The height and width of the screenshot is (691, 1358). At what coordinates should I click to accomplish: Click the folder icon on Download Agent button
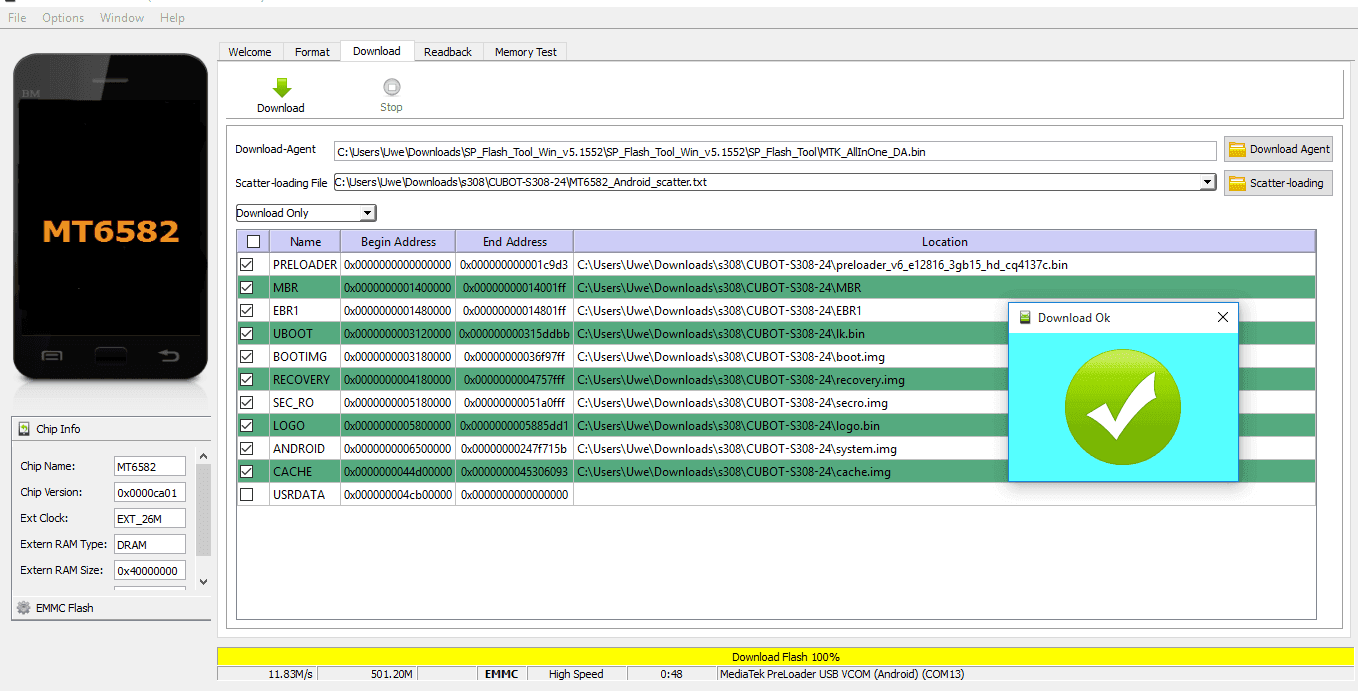point(1238,149)
